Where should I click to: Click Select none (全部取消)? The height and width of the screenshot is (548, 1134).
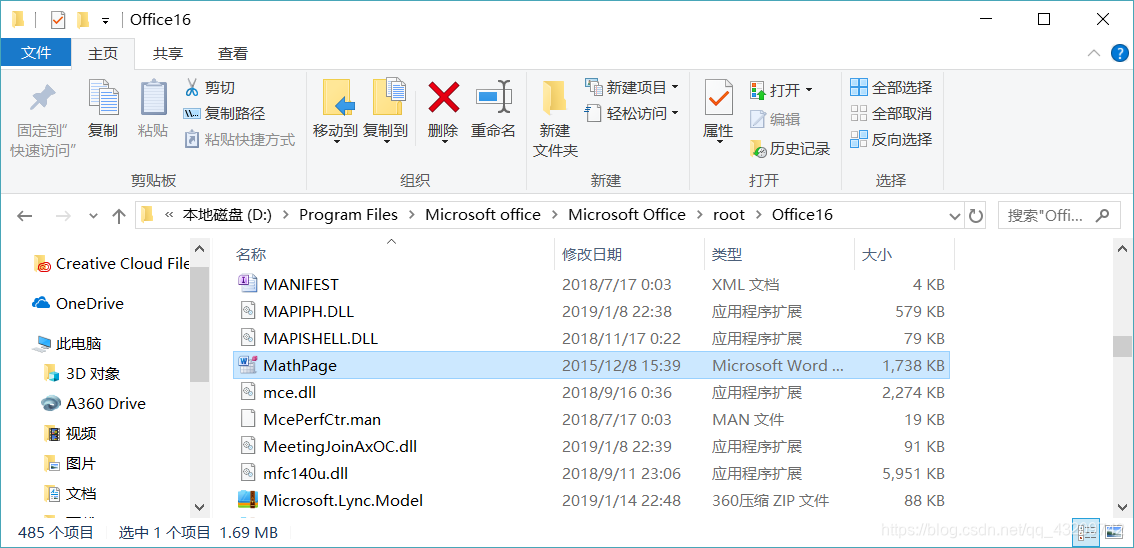click(x=891, y=114)
